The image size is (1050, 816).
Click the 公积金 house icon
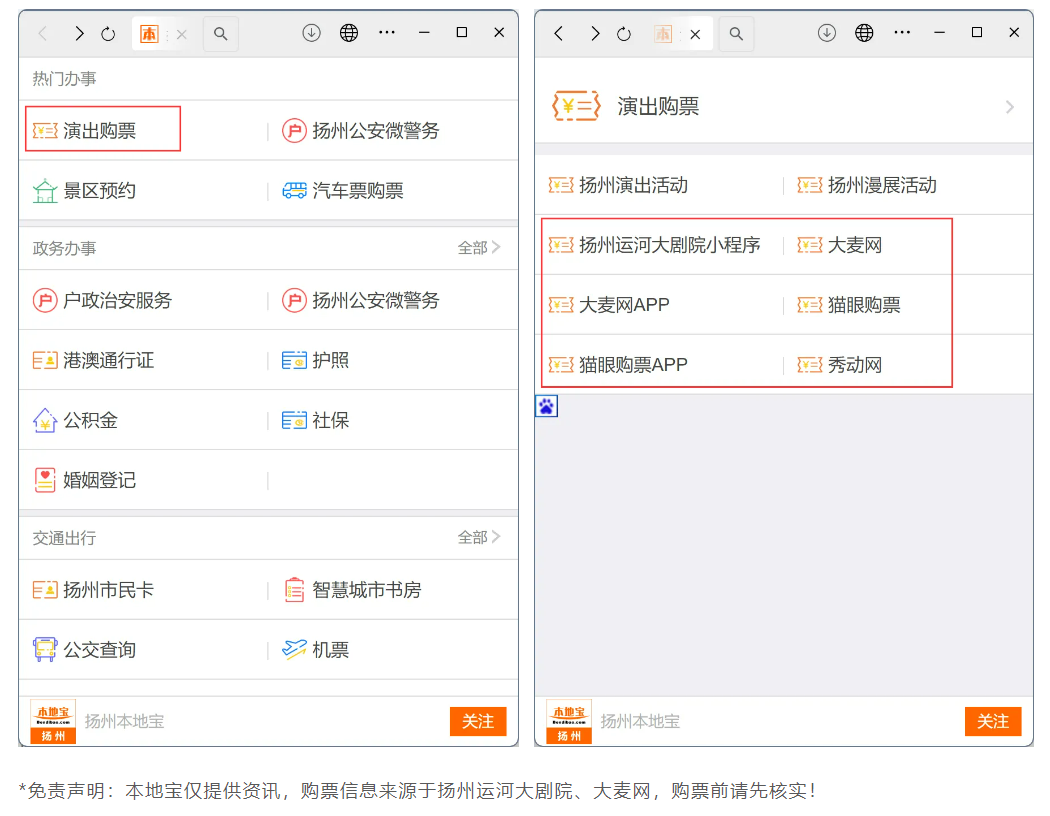coord(45,420)
